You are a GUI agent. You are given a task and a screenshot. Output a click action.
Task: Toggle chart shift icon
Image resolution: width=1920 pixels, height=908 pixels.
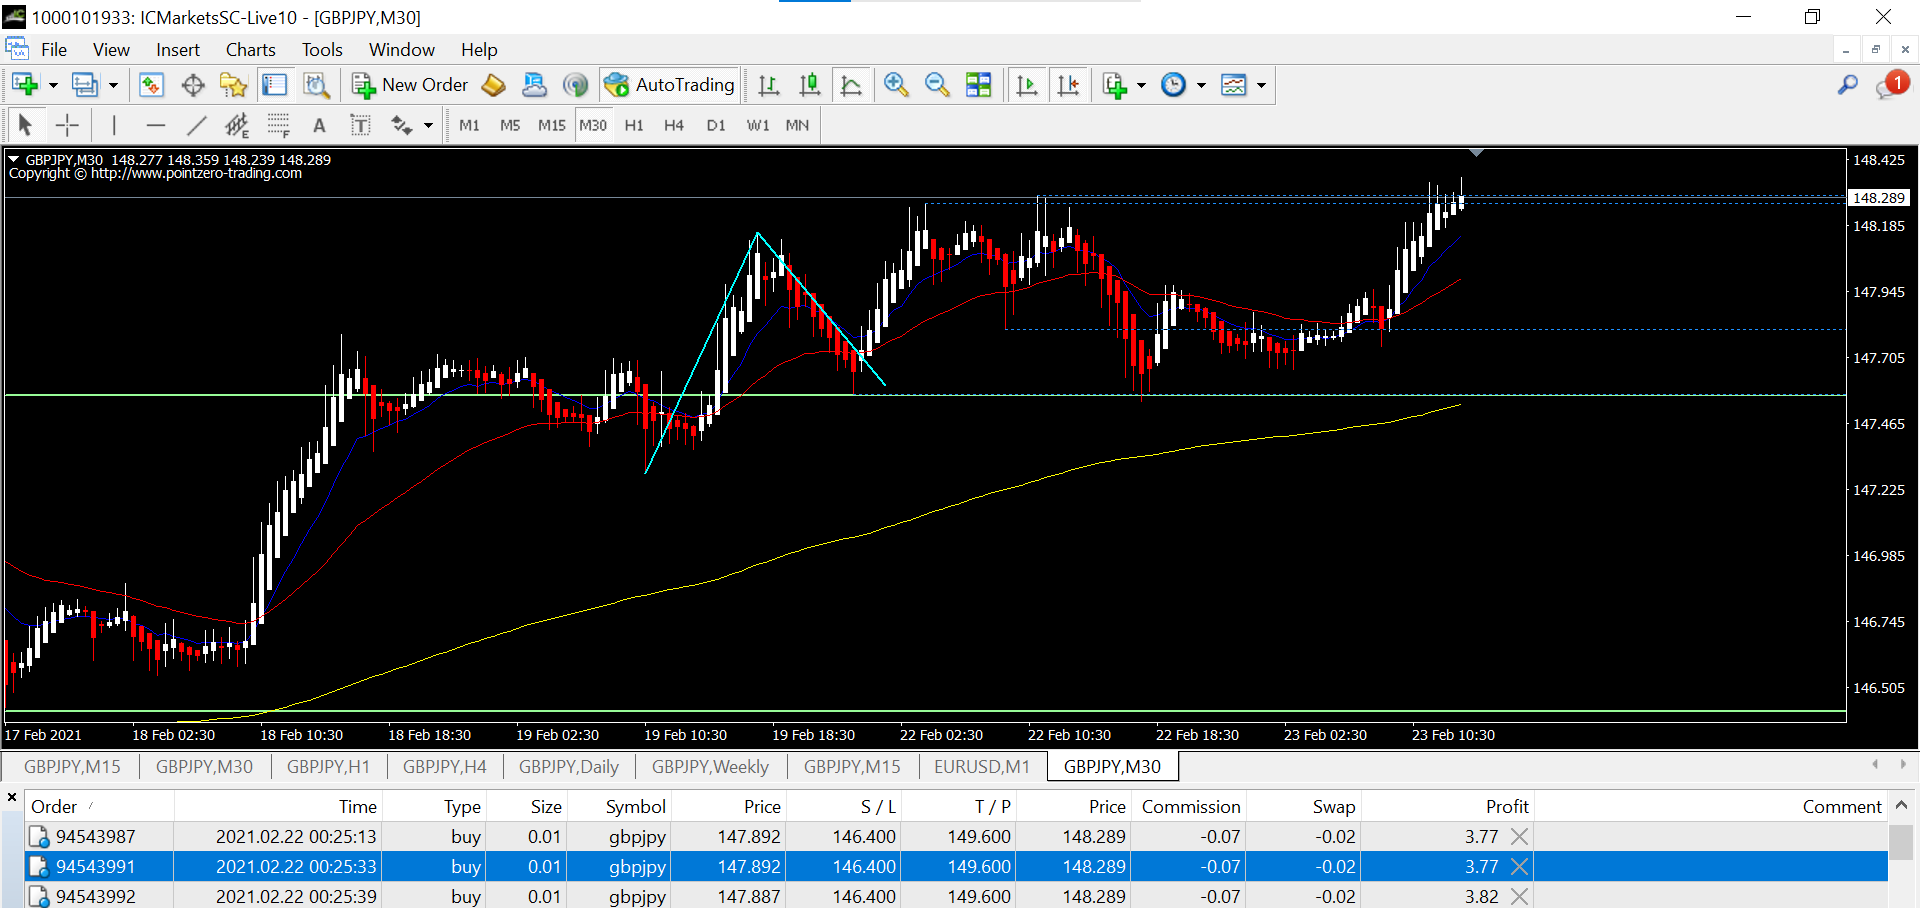point(1068,85)
